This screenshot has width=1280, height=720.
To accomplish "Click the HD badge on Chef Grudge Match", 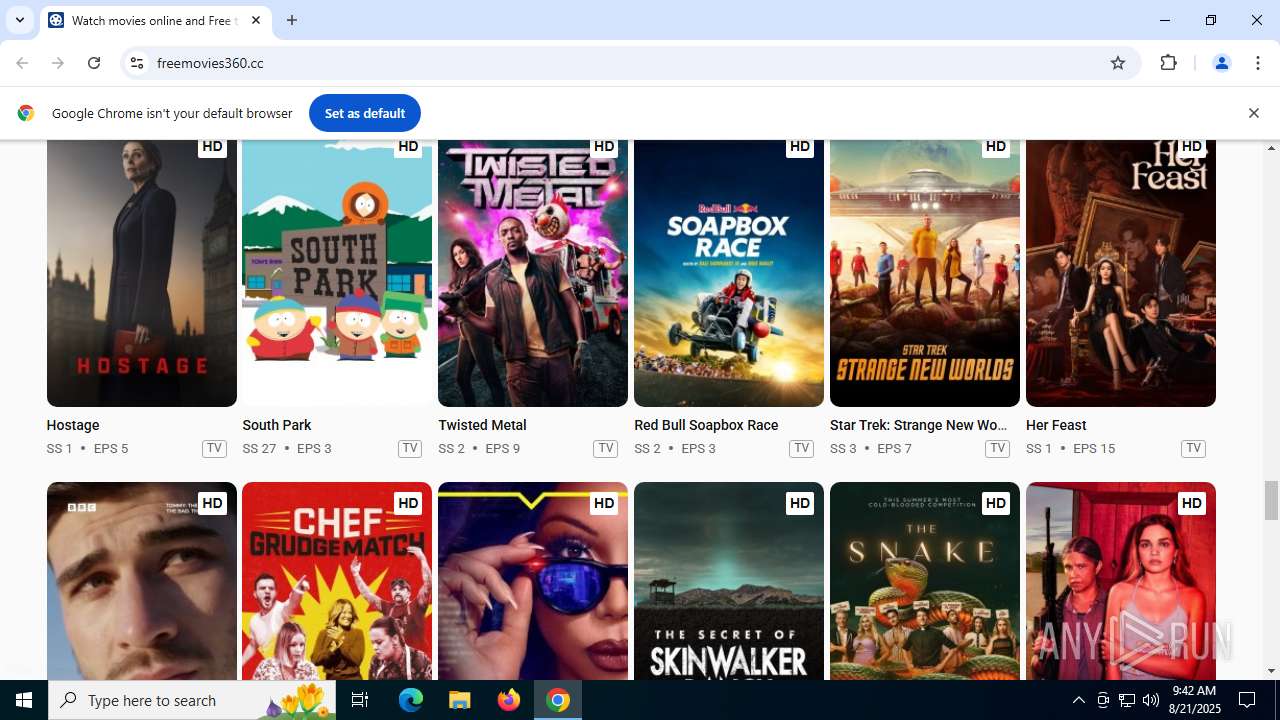I will 408,503.
